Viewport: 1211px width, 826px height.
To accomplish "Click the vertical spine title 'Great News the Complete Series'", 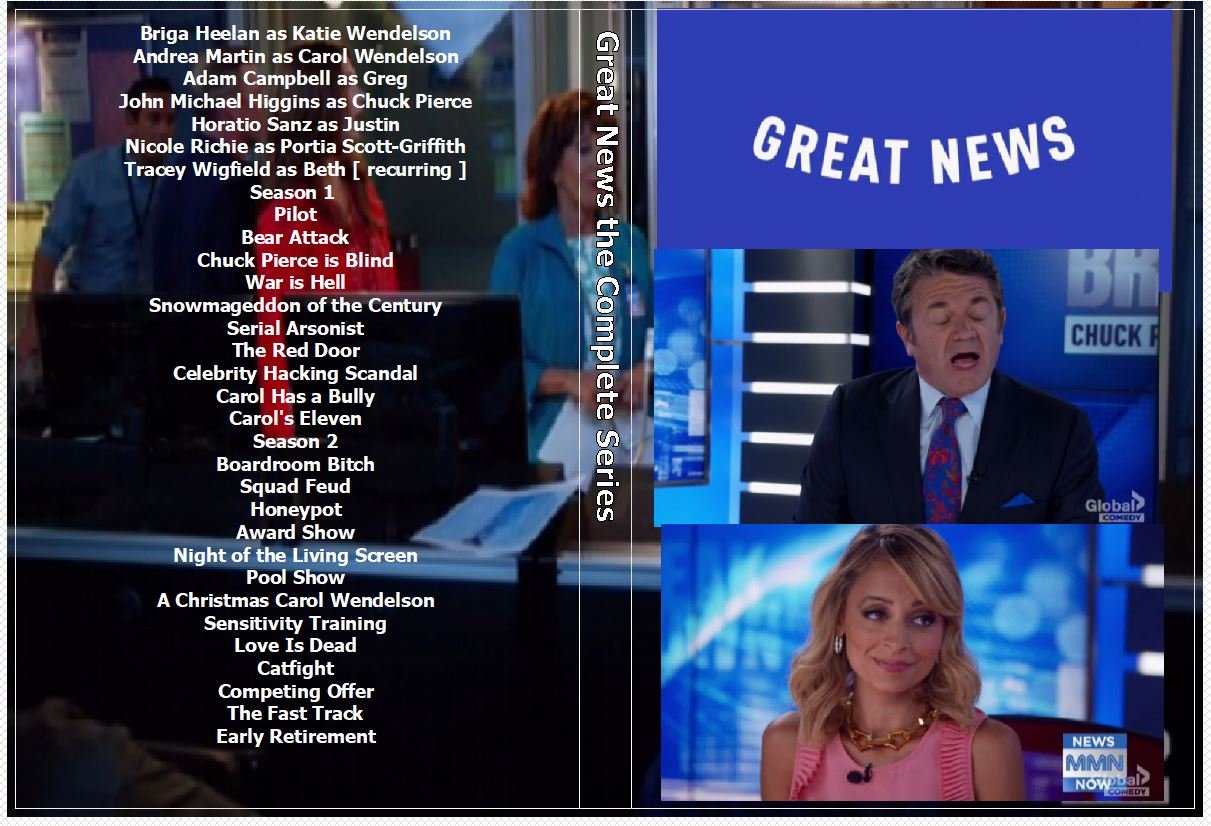I will tap(607, 277).
